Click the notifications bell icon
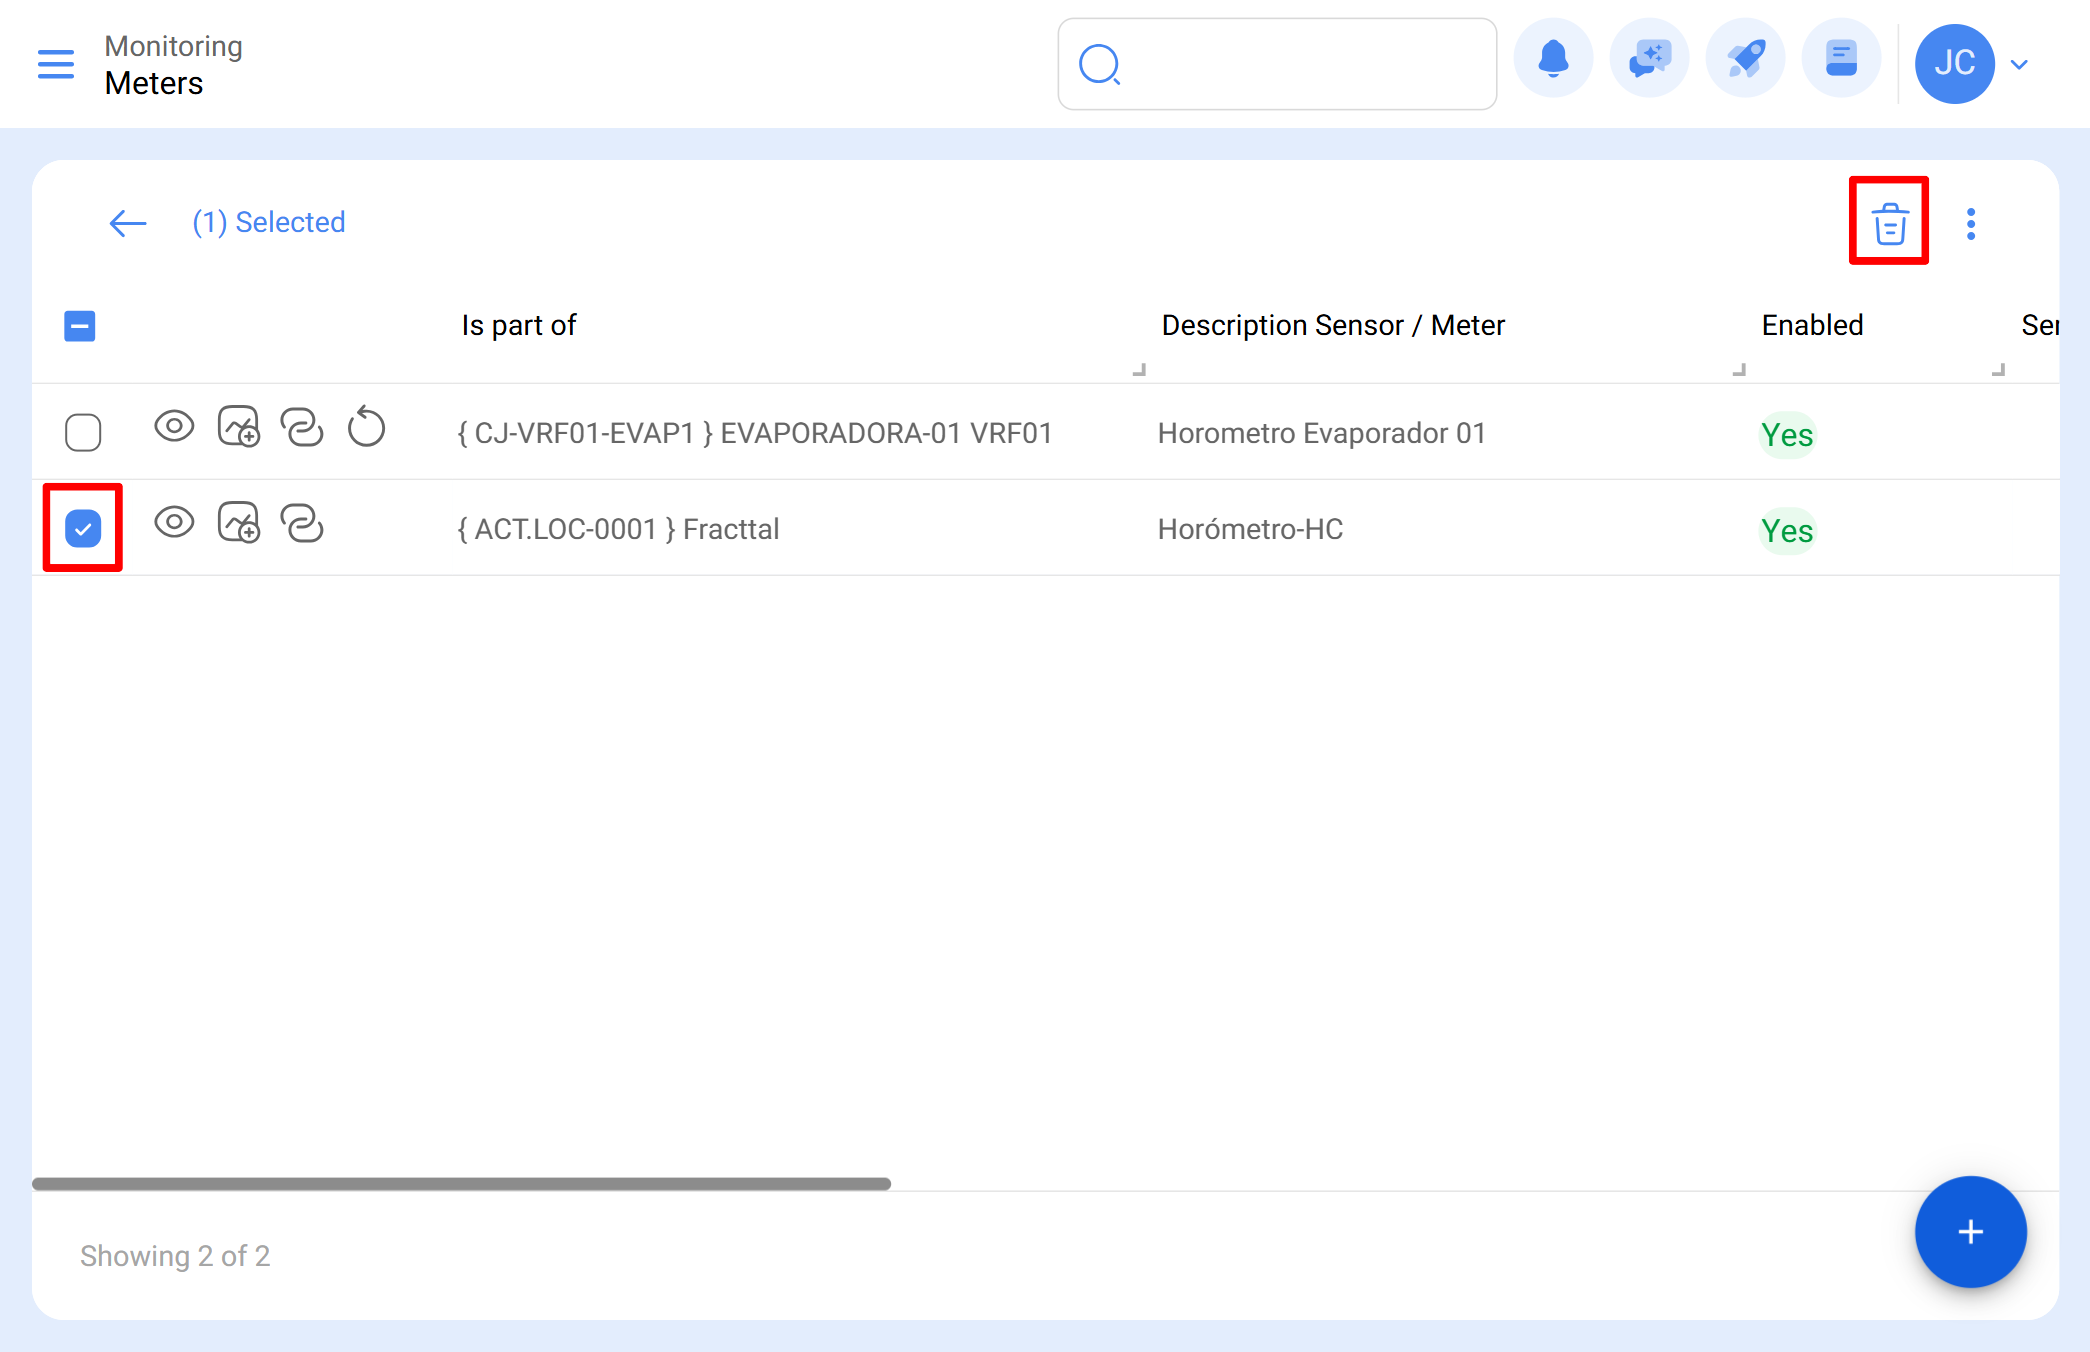2090x1352 pixels. 1552,60
